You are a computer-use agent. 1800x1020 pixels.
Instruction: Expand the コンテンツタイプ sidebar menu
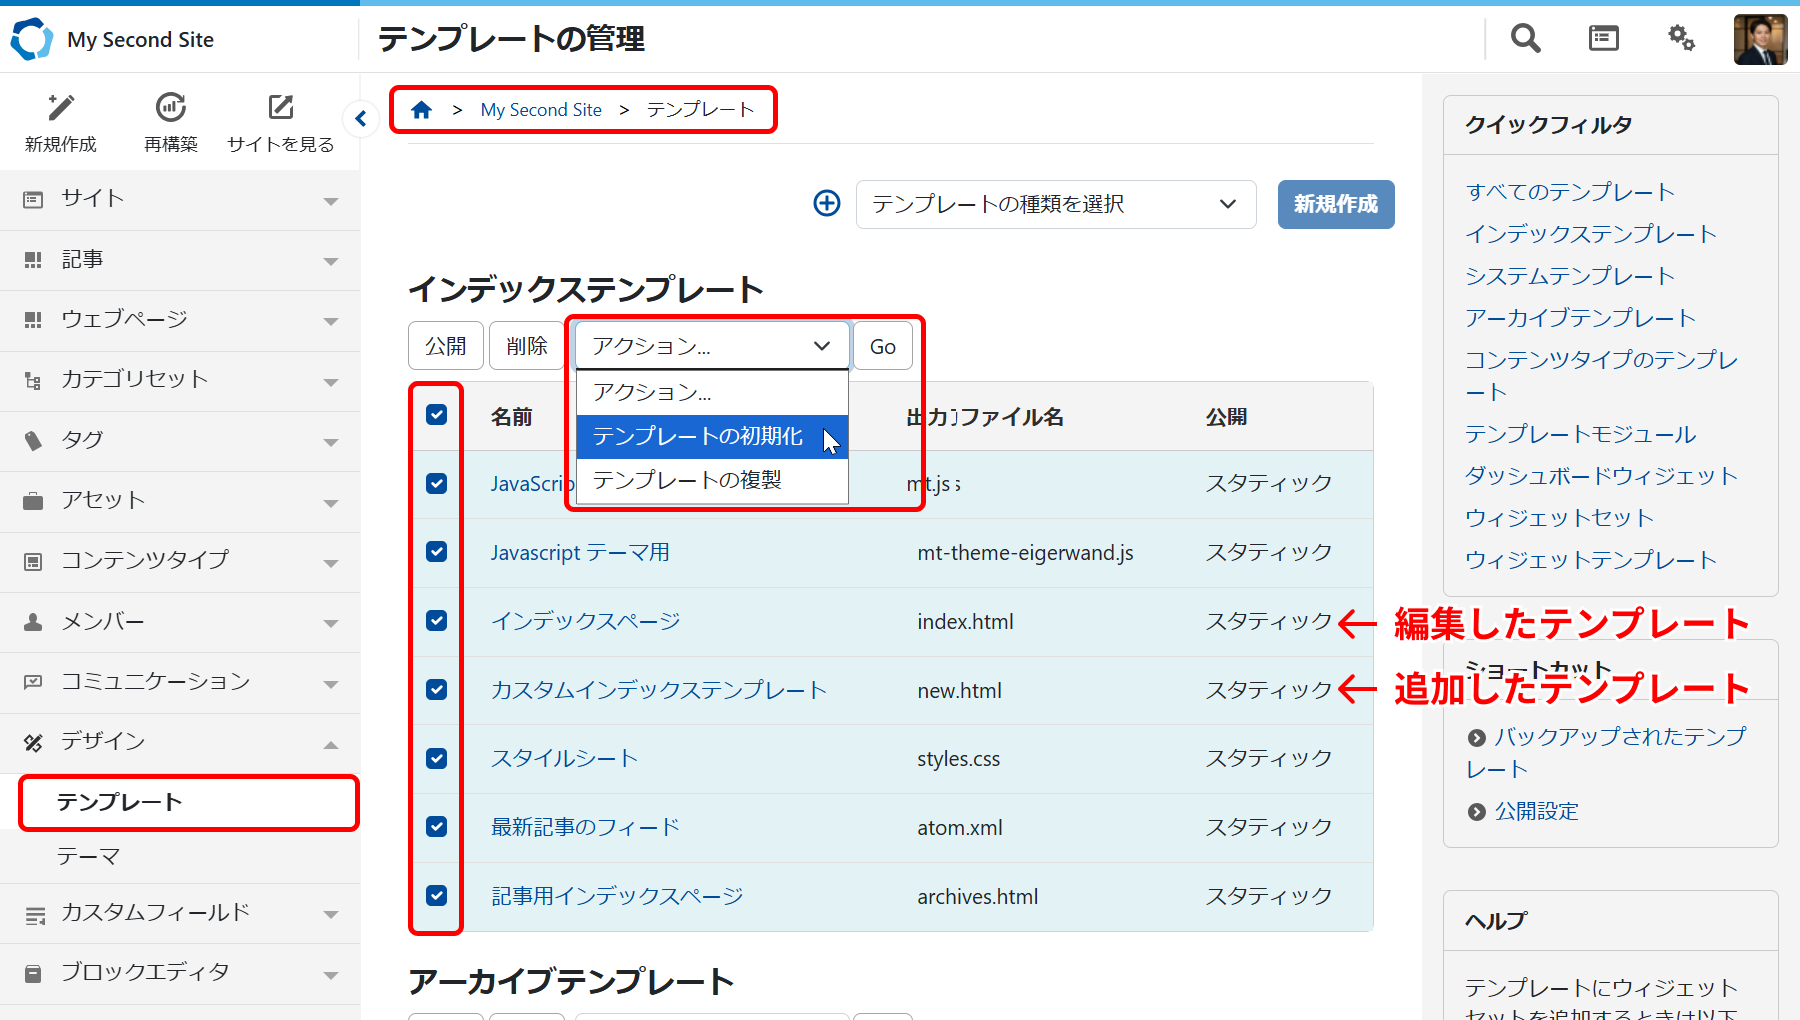click(x=180, y=561)
